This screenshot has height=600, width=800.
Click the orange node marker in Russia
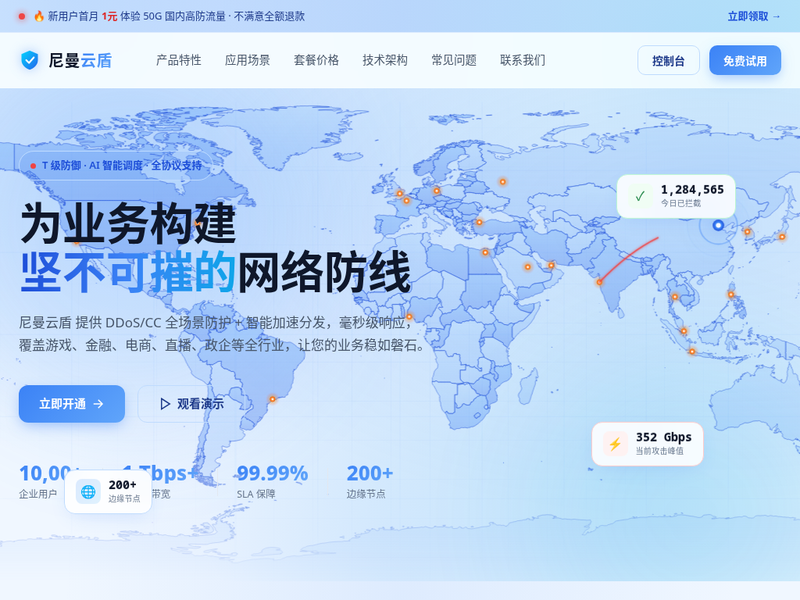(503, 182)
